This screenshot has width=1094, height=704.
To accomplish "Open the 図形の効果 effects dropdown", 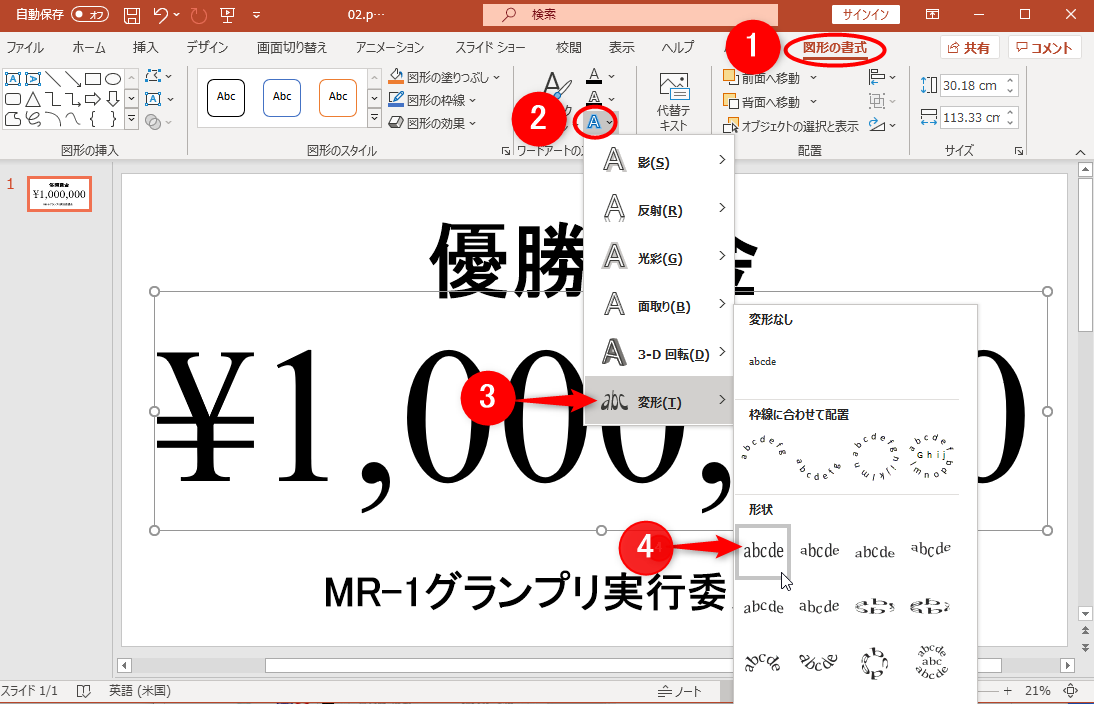I will [x=433, y=123].
